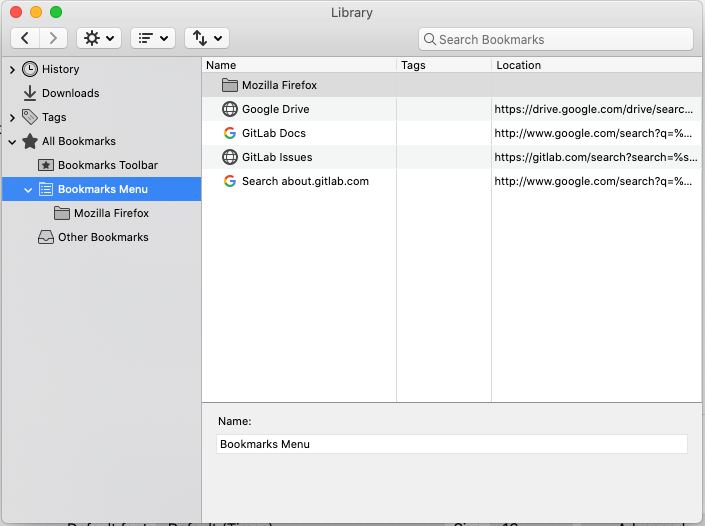
Task: Sort by the Tags column header
Action: (x=444, y=65)
